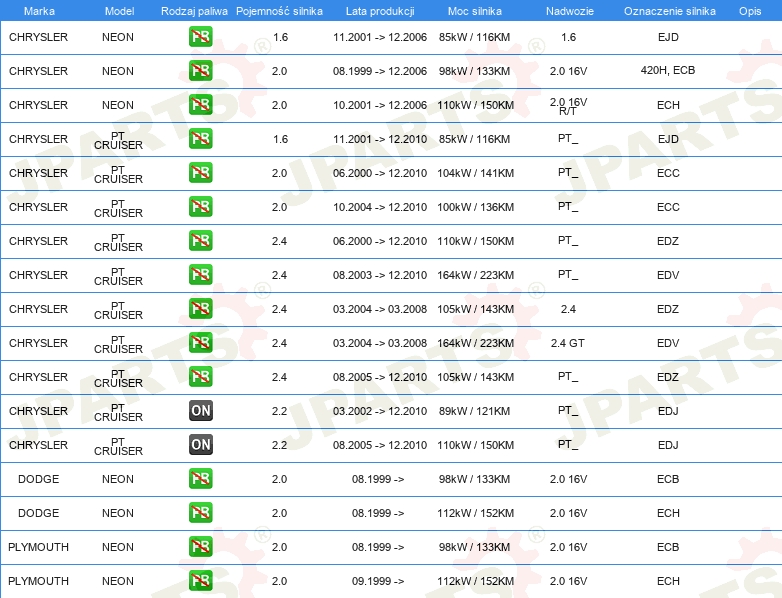Click PLYMOUTH brand in ECB row

[38, 547]
